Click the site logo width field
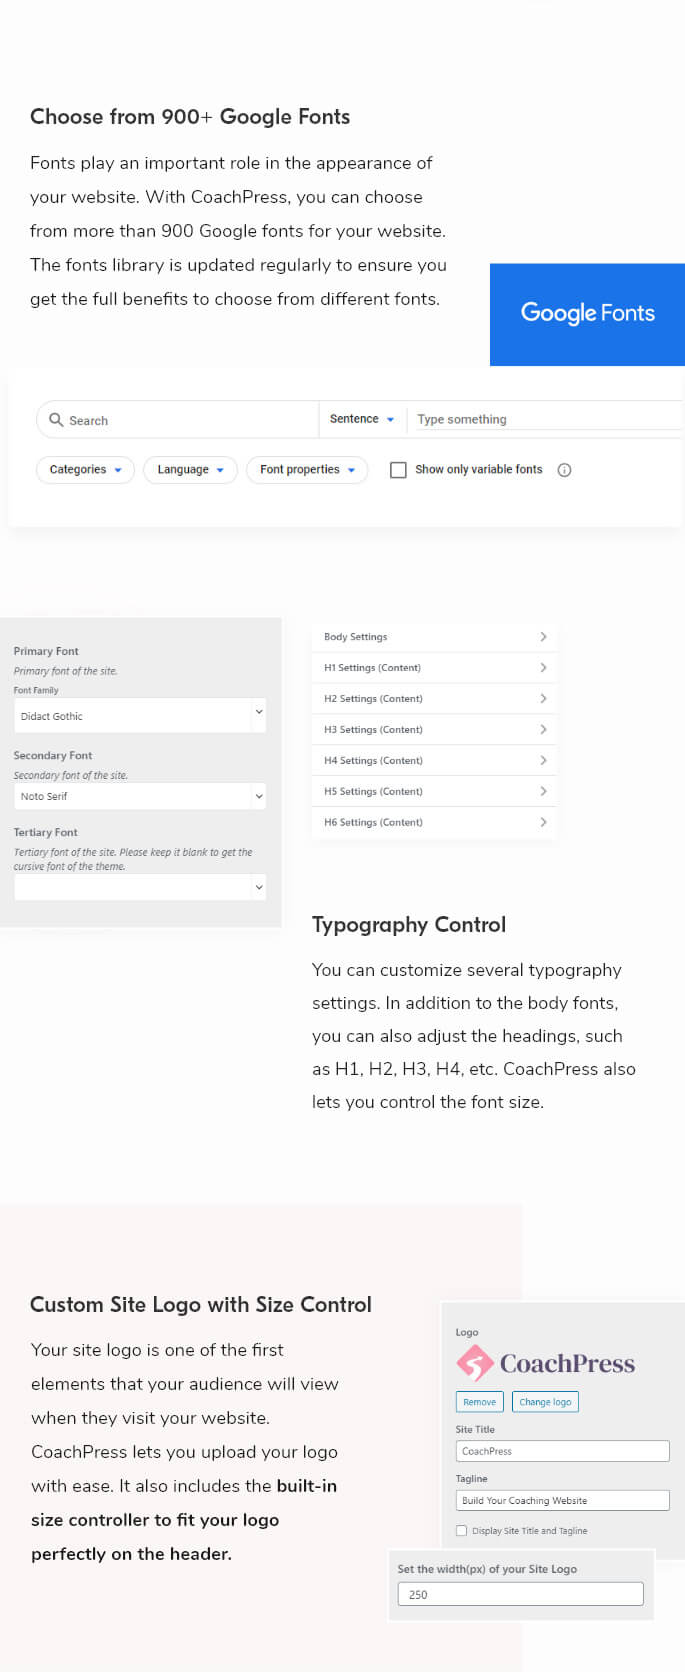This screenshot has width=685, height=1672. 520,1594
